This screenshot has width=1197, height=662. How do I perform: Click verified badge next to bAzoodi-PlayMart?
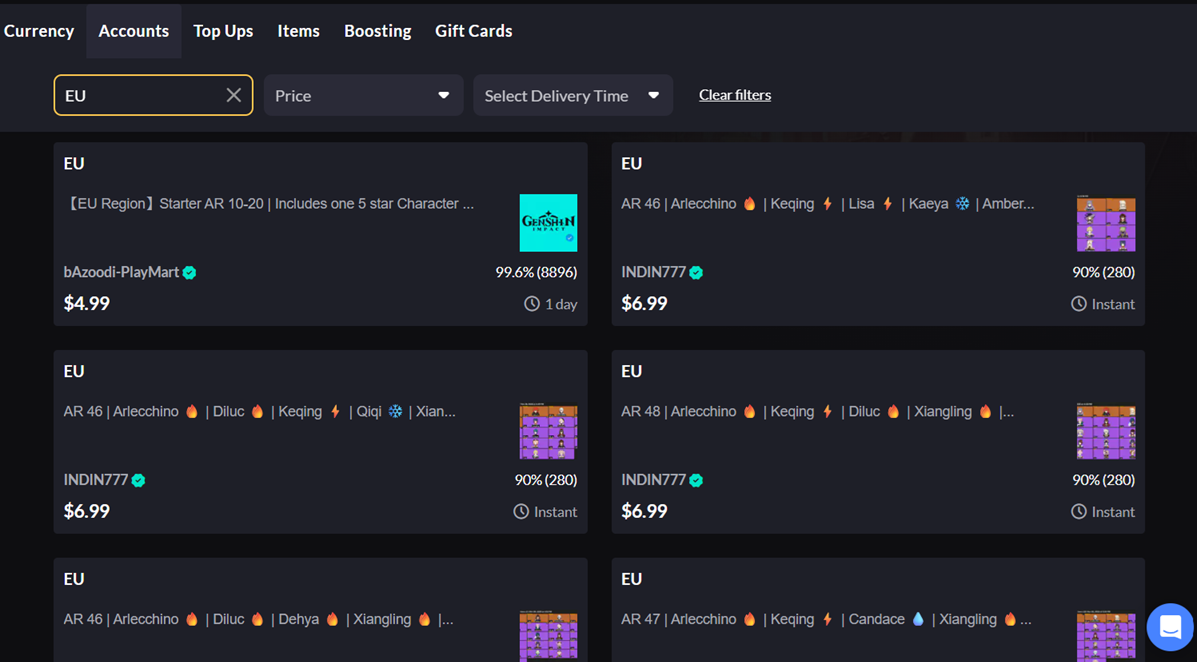(189, 273)
